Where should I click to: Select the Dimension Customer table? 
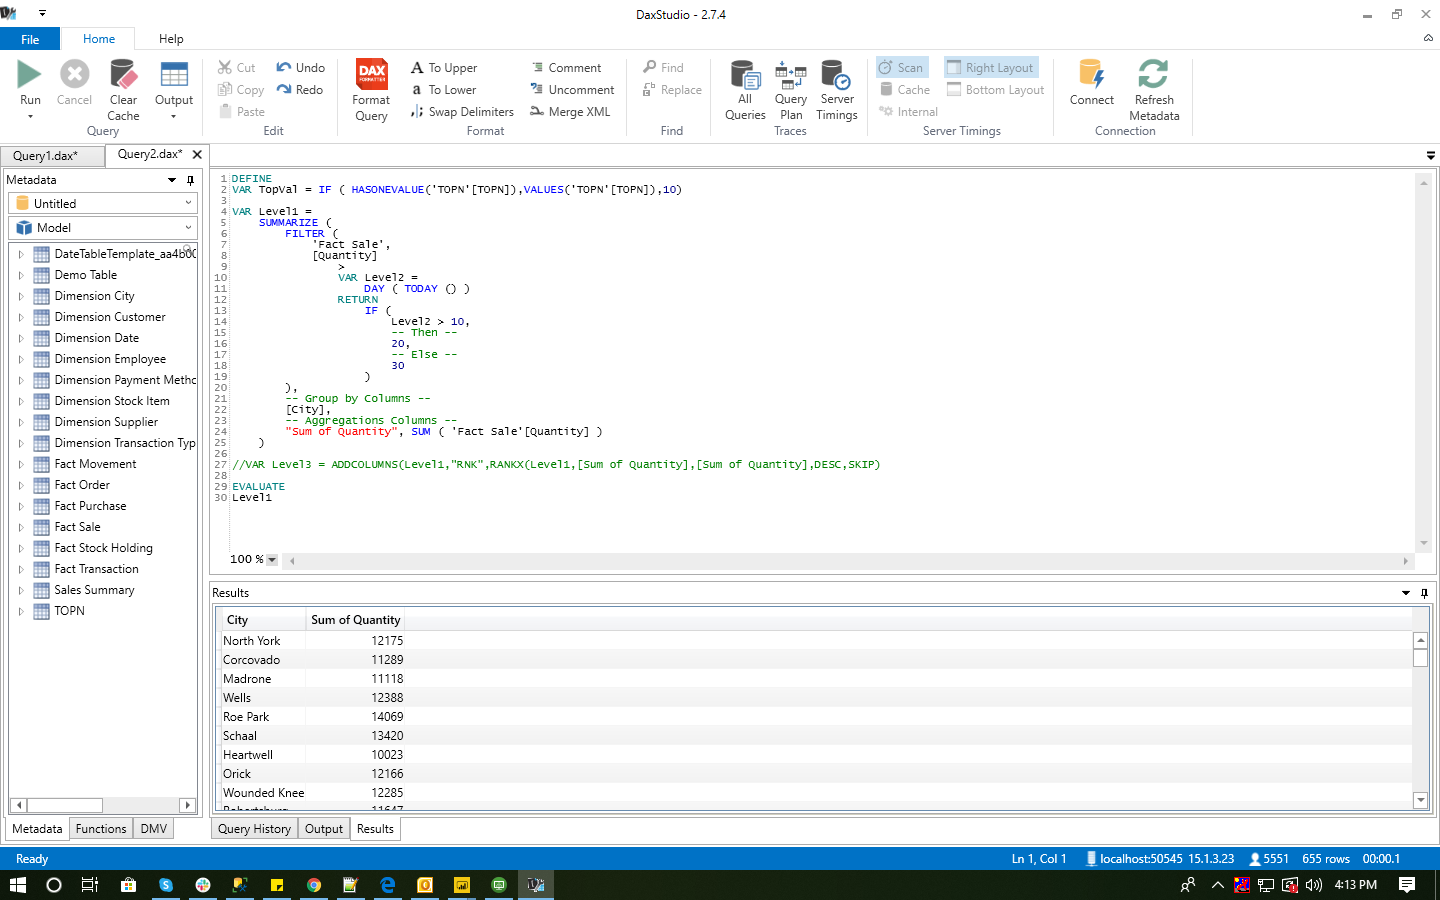(x=110, y=317)
